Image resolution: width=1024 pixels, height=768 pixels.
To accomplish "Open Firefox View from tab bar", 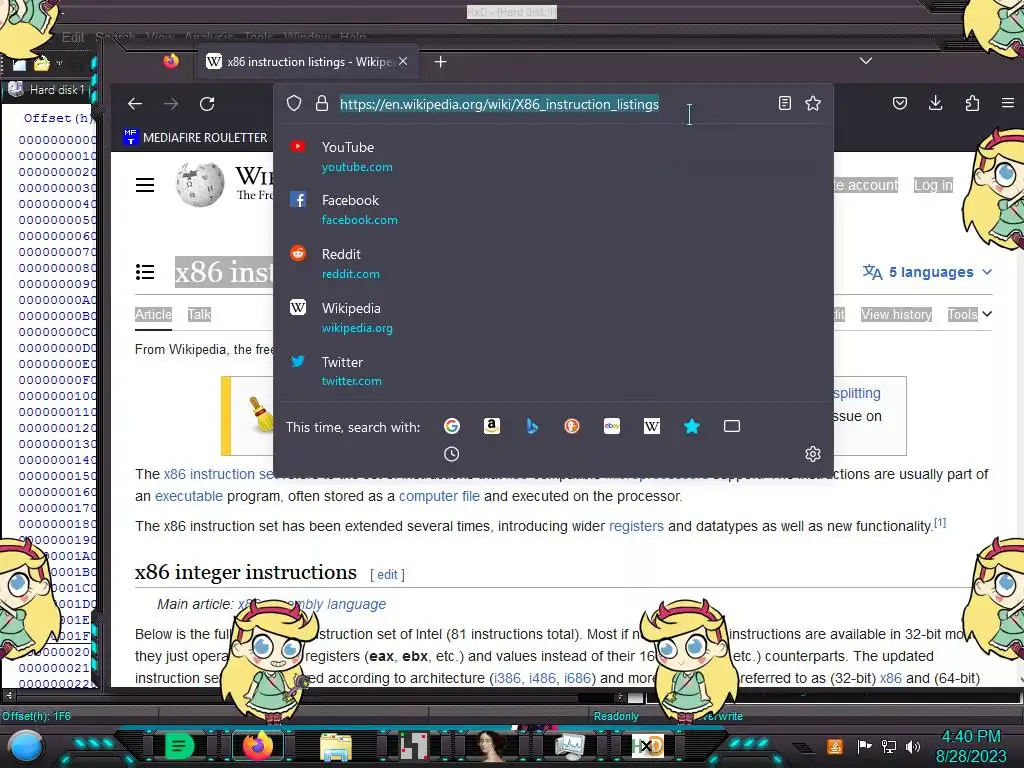I will [x=171, y=61].
